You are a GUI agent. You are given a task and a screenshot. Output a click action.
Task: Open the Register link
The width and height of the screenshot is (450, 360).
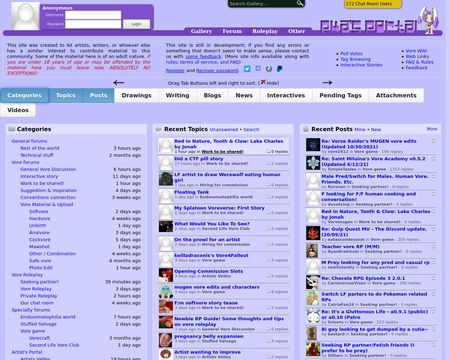tap(175, 70)
